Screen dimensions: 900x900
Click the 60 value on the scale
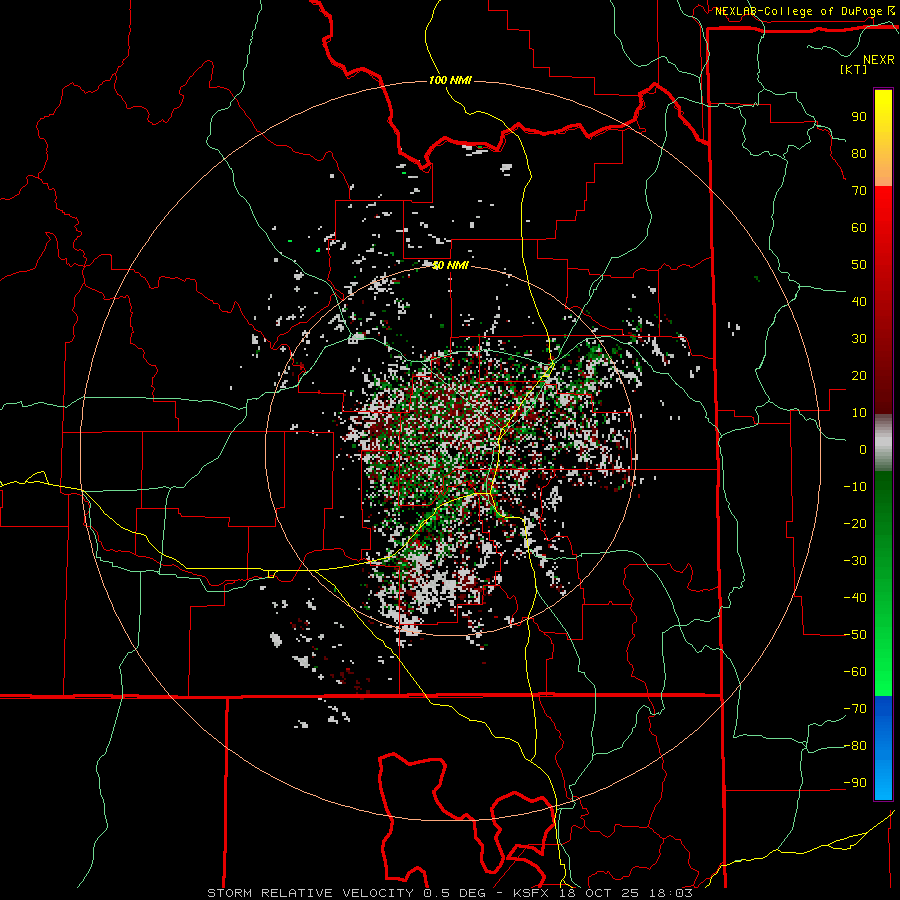(x=859, y=227)
